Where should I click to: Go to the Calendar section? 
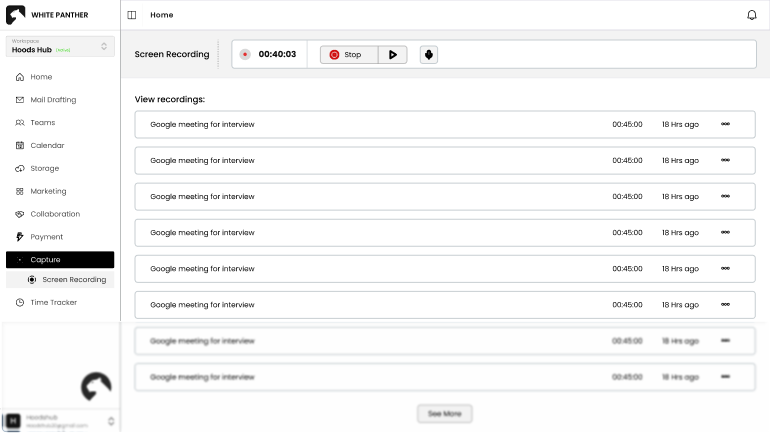pos(46,145)
